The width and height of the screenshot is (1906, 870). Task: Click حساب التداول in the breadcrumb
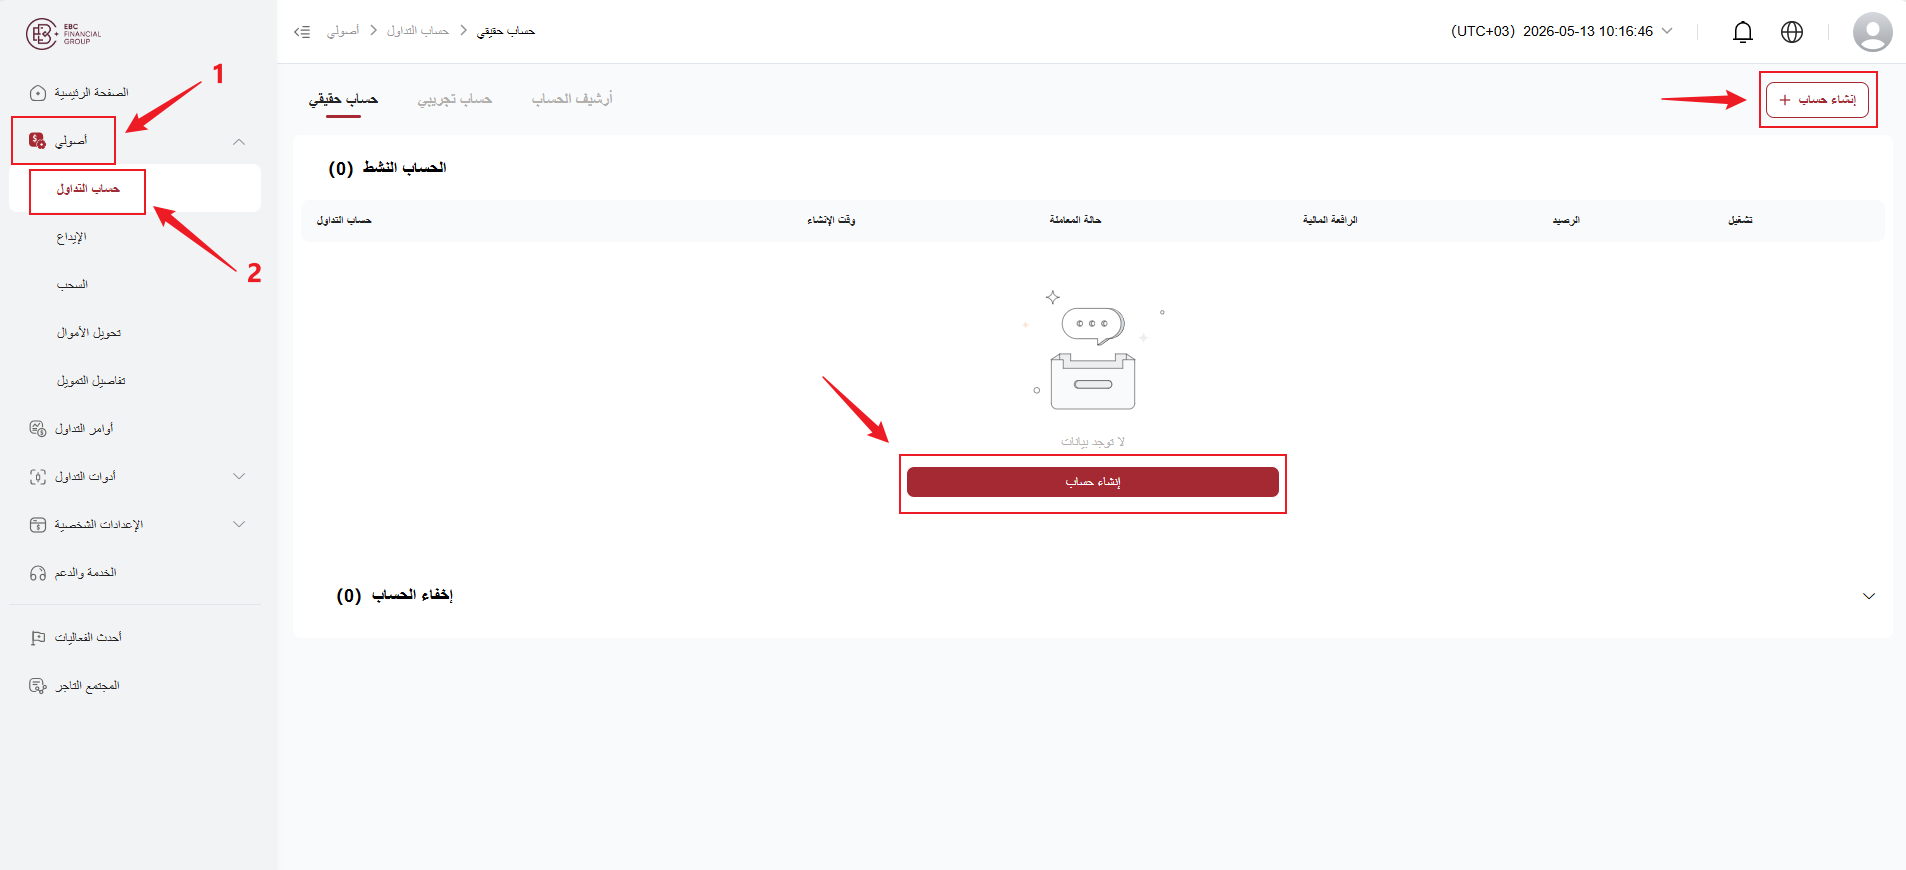click(x=418, y=31)
